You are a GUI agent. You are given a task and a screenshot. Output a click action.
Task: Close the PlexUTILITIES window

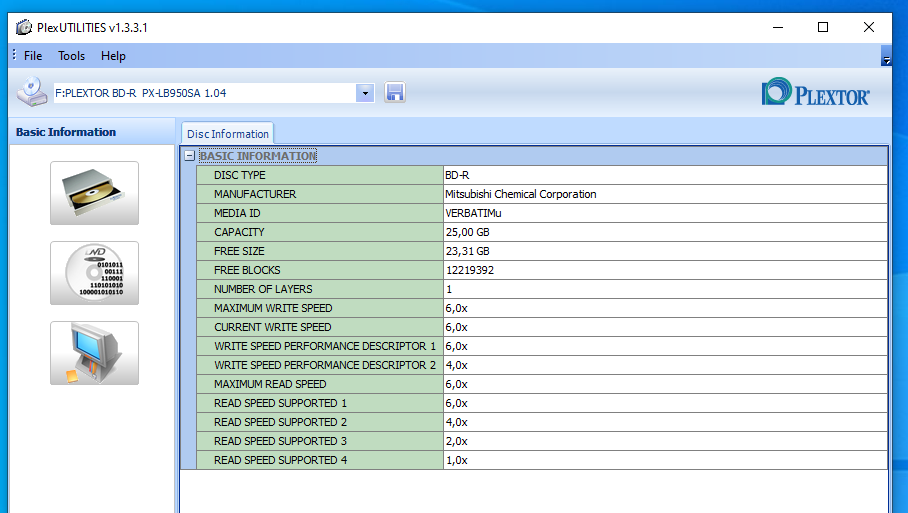869,27
